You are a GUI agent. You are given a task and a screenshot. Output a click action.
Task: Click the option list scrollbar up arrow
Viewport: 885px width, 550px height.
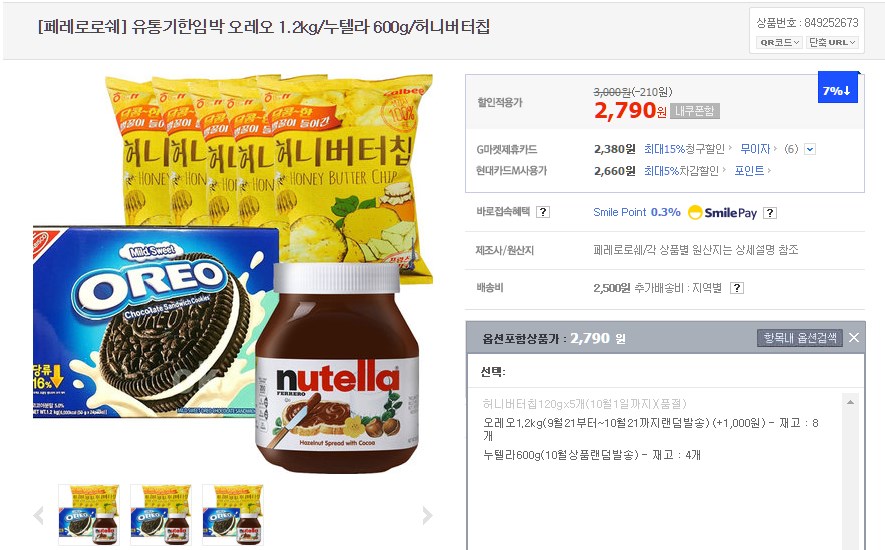click(850, 402)
